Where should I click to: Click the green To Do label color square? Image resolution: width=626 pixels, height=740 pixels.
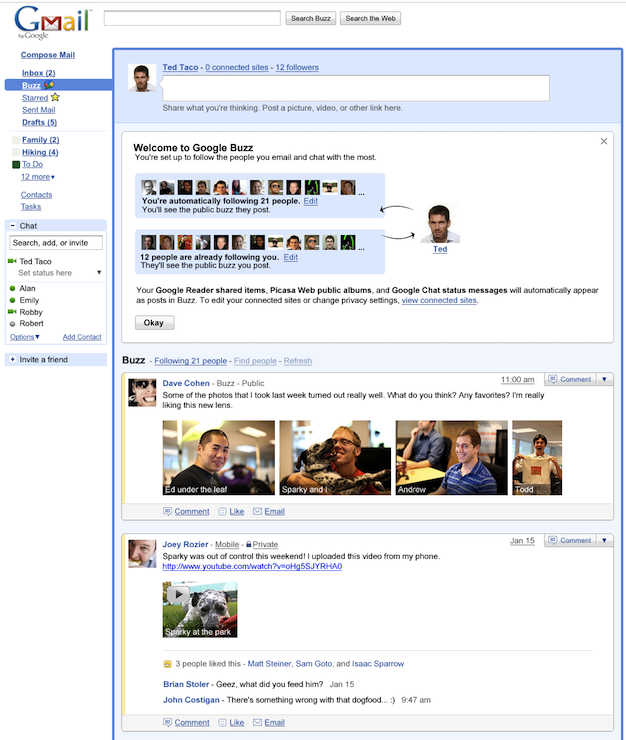point(15,164)
